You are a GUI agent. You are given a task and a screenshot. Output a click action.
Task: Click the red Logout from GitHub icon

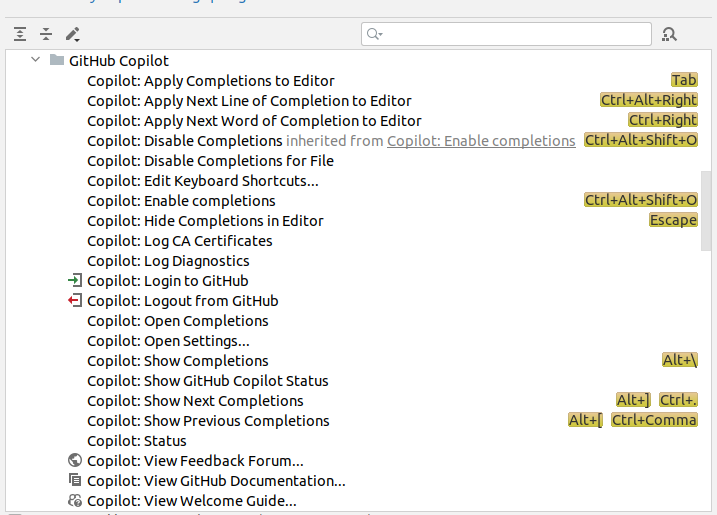pyautogui.click(x=75, y=300)
